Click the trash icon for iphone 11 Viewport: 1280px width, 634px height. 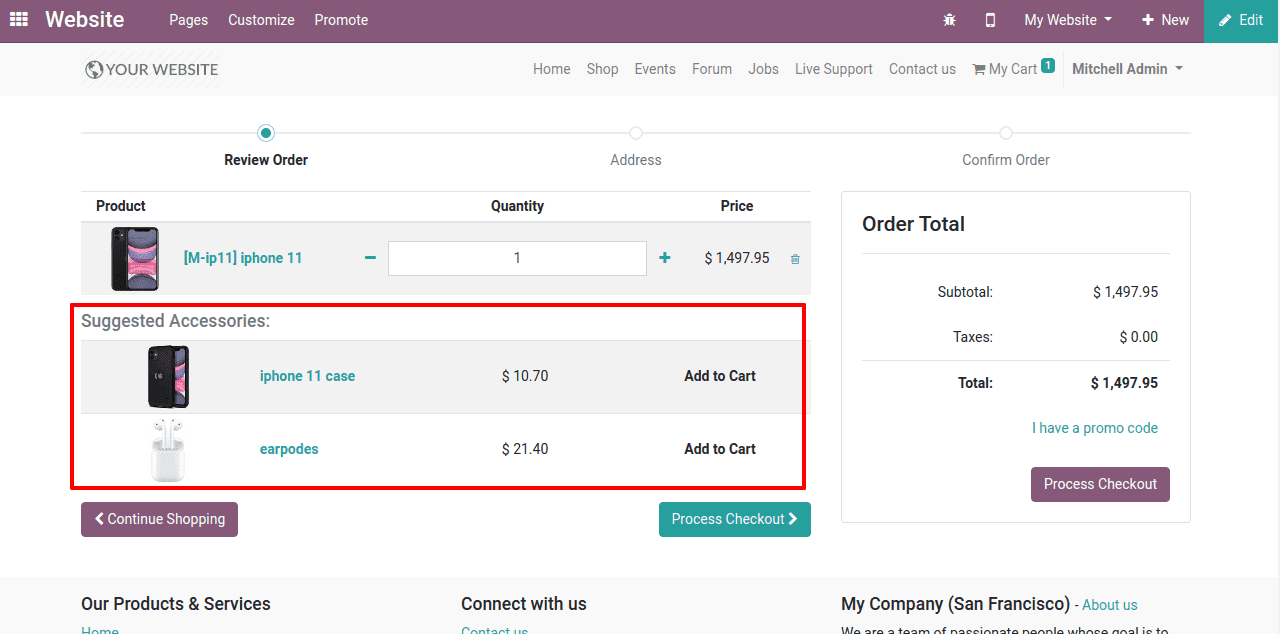(795, 259)
